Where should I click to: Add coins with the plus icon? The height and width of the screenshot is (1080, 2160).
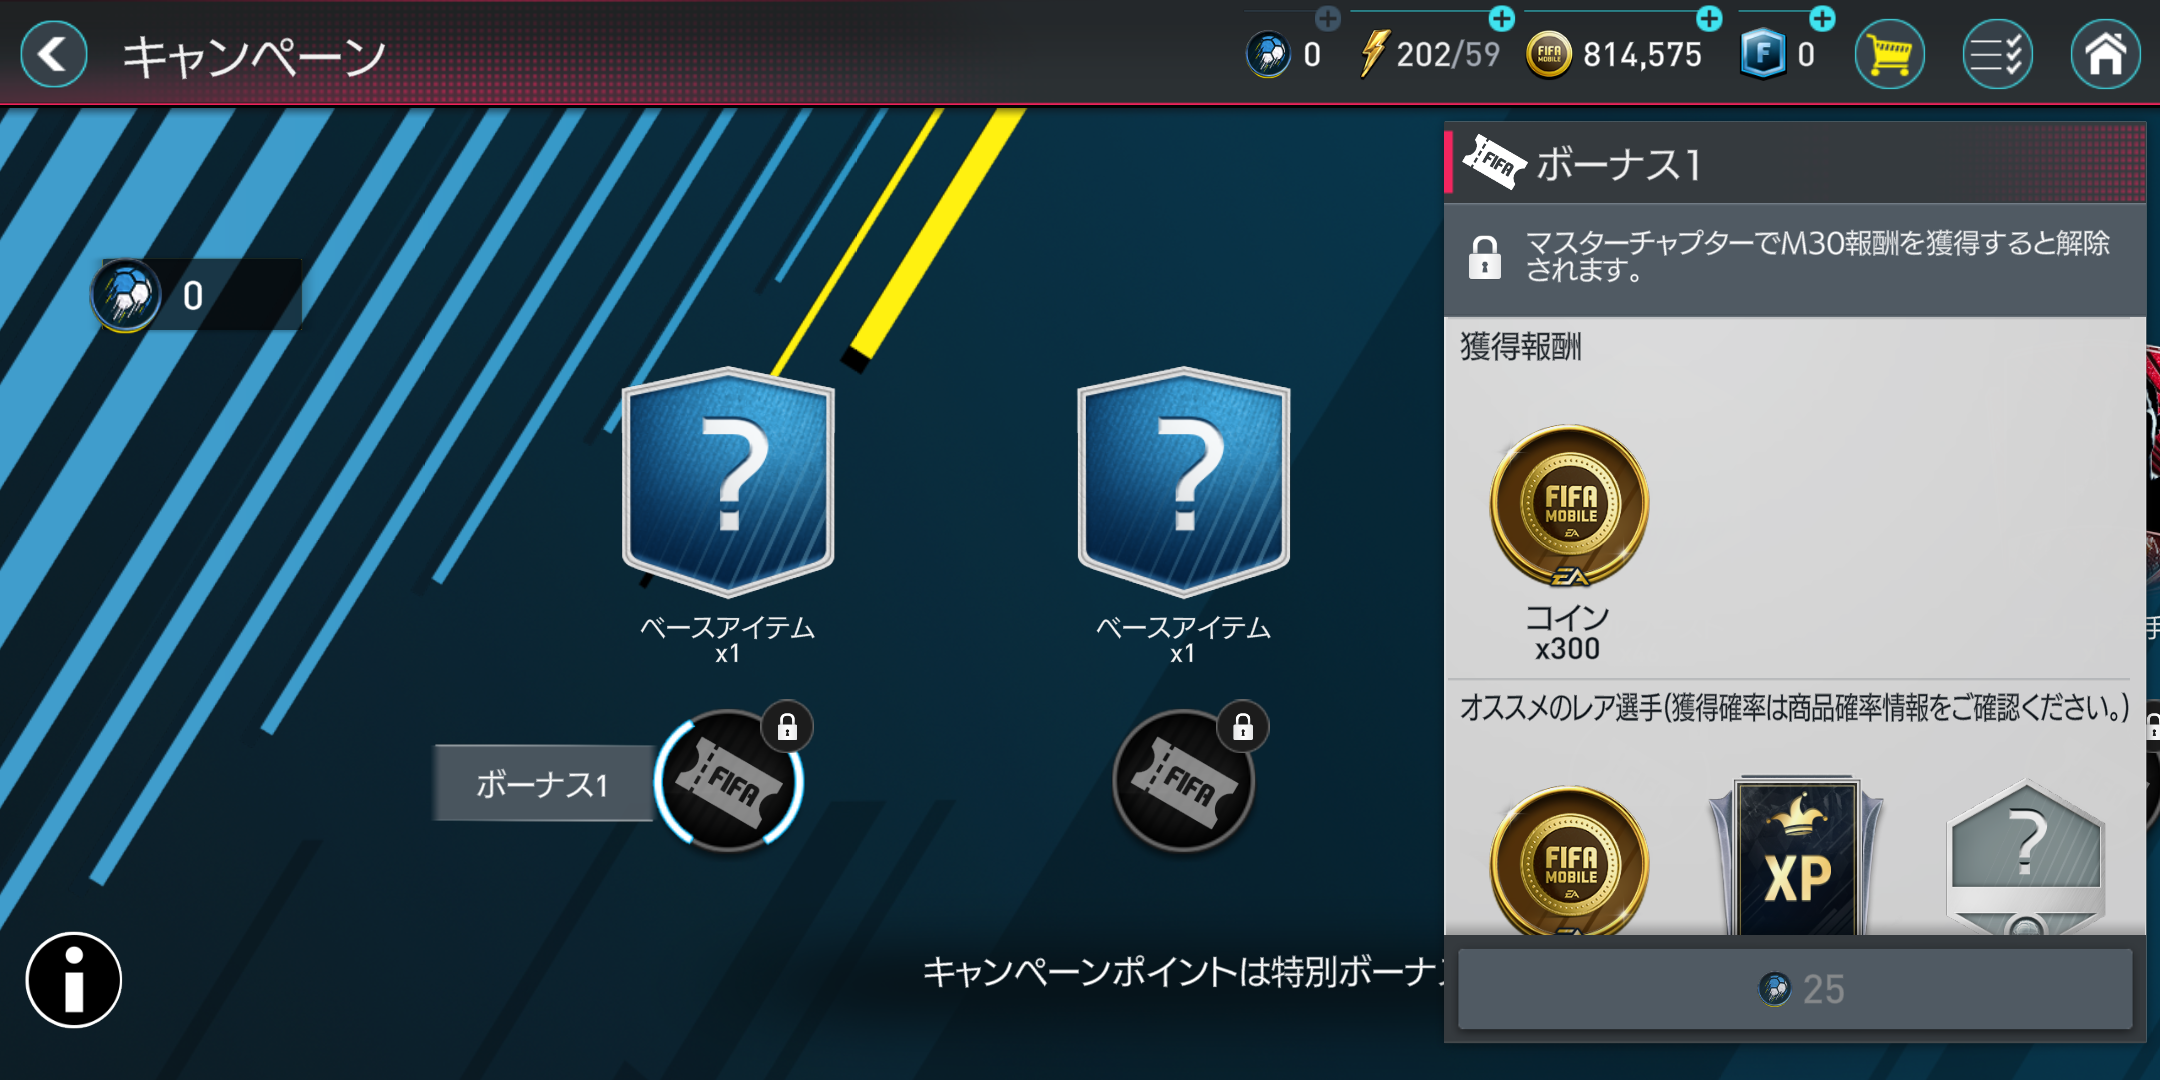click(1710, 18)
